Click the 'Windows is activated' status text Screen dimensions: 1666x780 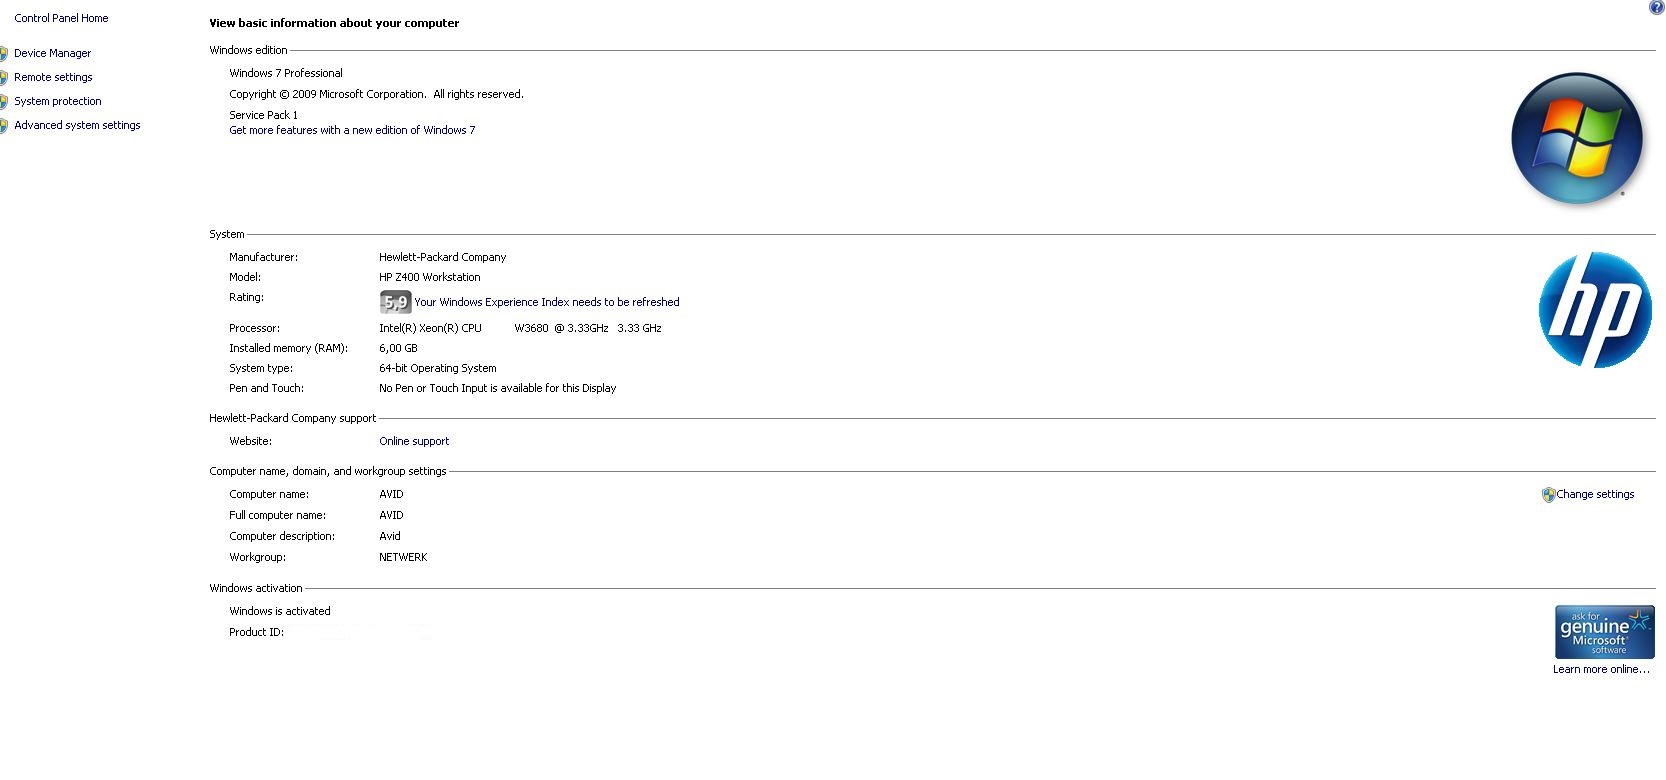[279, 611]
